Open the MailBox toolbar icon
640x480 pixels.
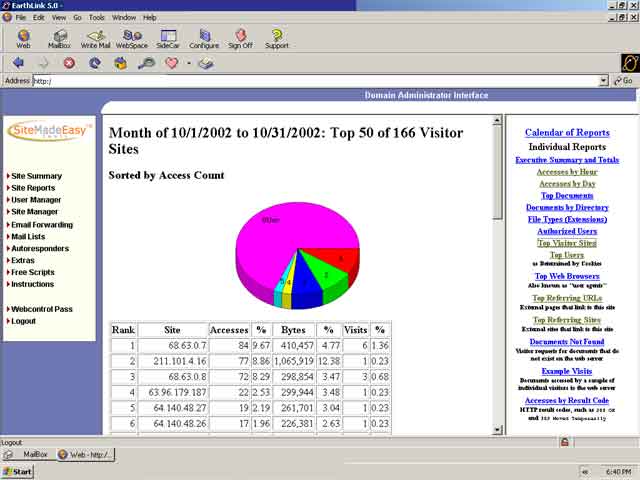click(59, 39)
